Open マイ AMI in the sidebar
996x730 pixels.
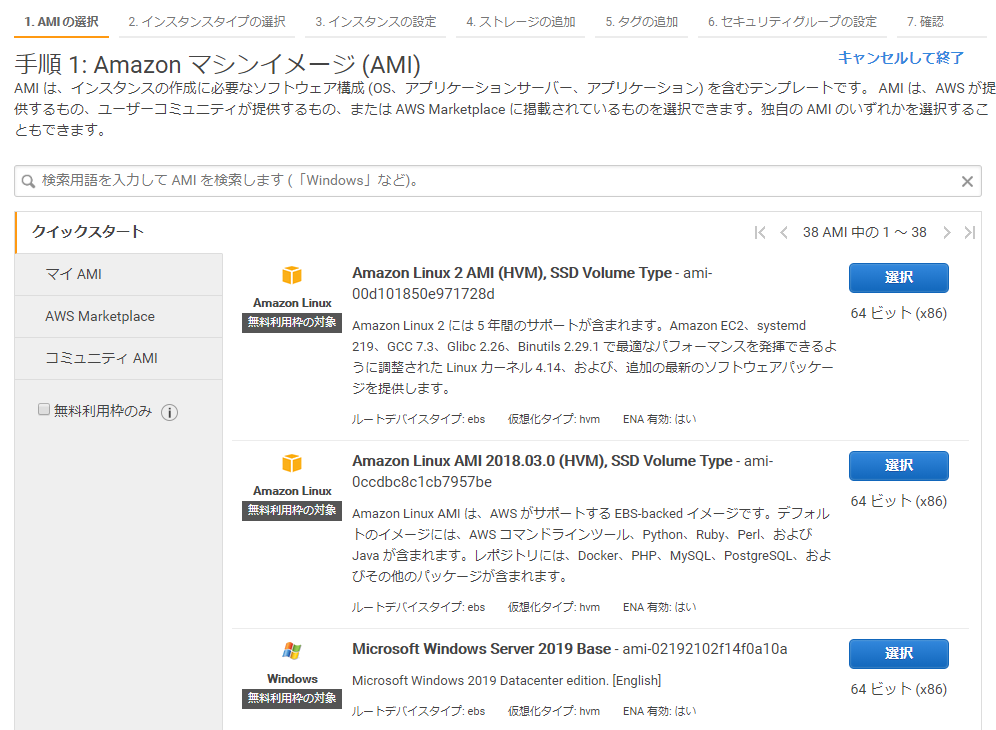119,274
